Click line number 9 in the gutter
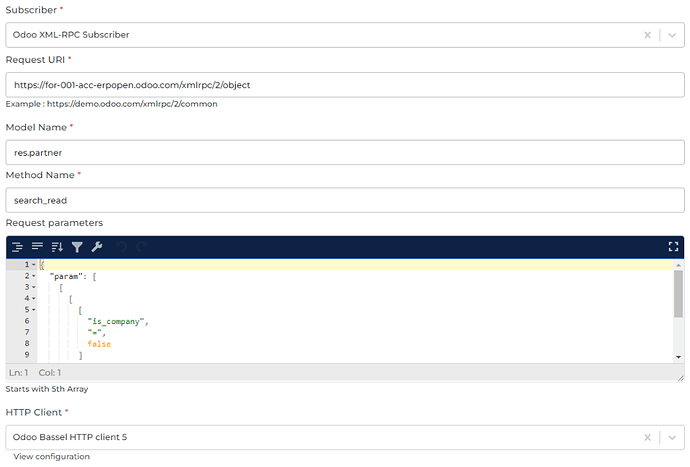690x467 pixels. tap(27, 355)
